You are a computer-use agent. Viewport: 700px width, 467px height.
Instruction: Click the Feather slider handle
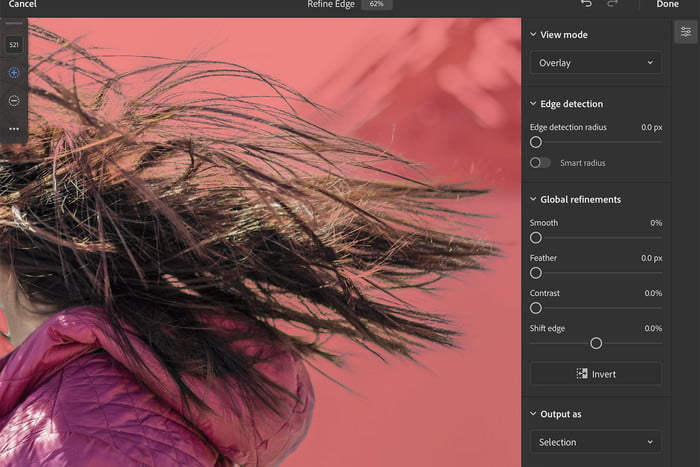pyautogui.click(x=536, y=273)
